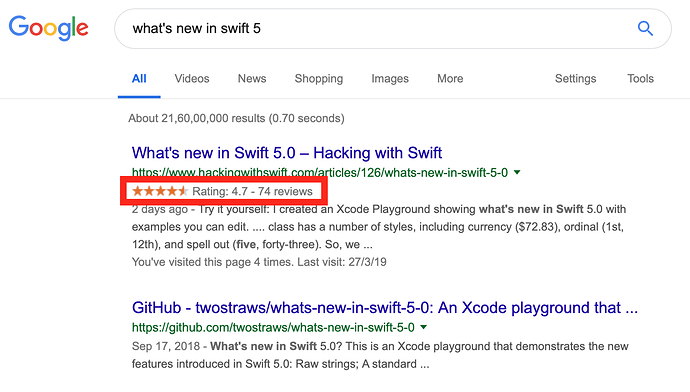The image size is (690, 392).
Task: Open What's new in Swift 5.0 result
Action: [286, 153]
